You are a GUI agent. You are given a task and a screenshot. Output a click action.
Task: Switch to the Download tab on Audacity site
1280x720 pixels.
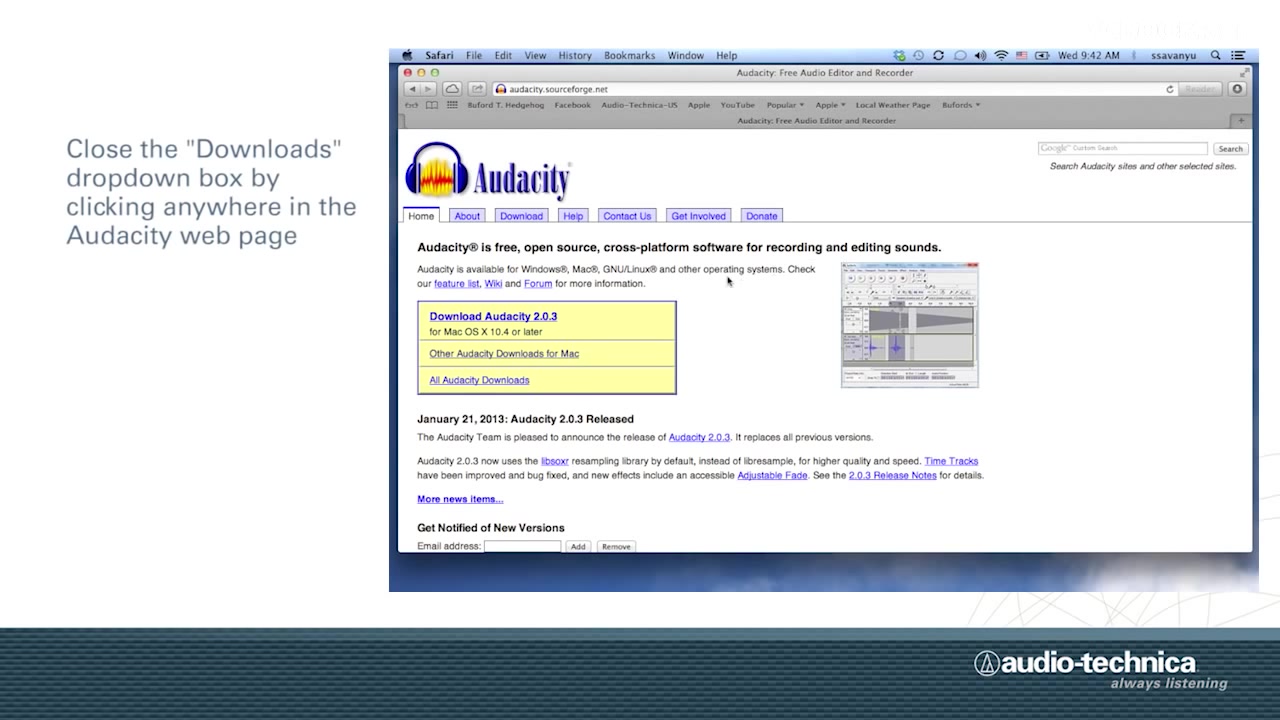click(x=521, y=216)
